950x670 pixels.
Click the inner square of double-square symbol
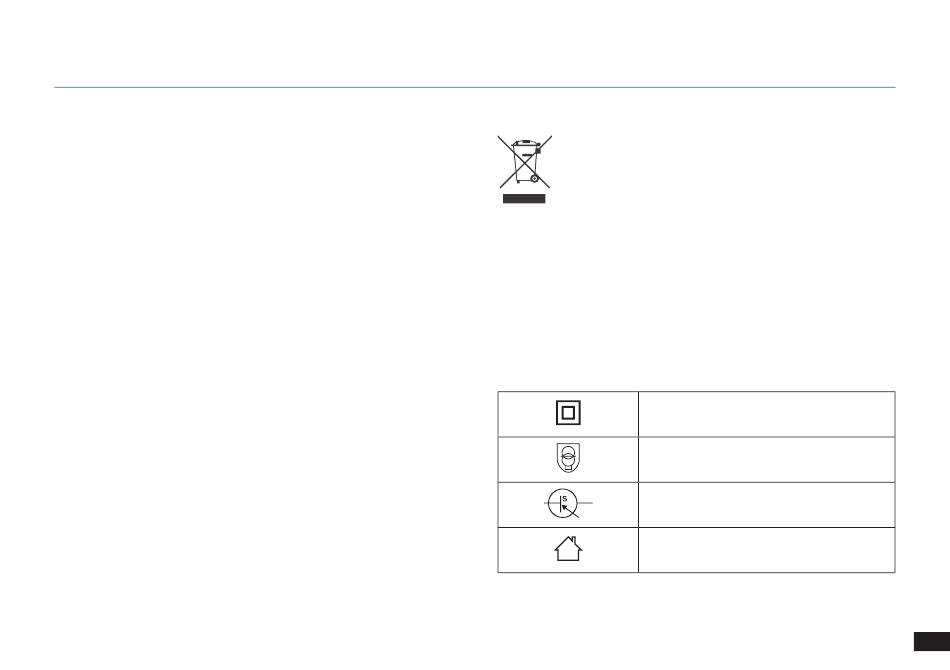567,413
